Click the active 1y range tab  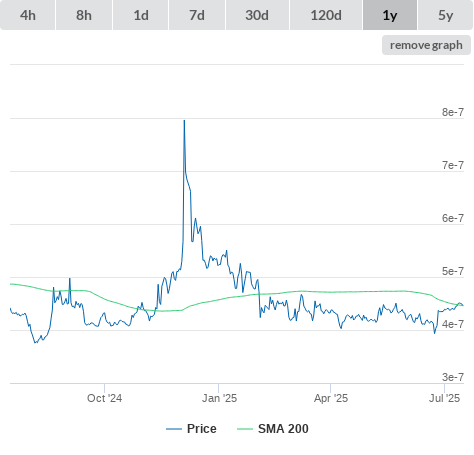click(390, 15)
